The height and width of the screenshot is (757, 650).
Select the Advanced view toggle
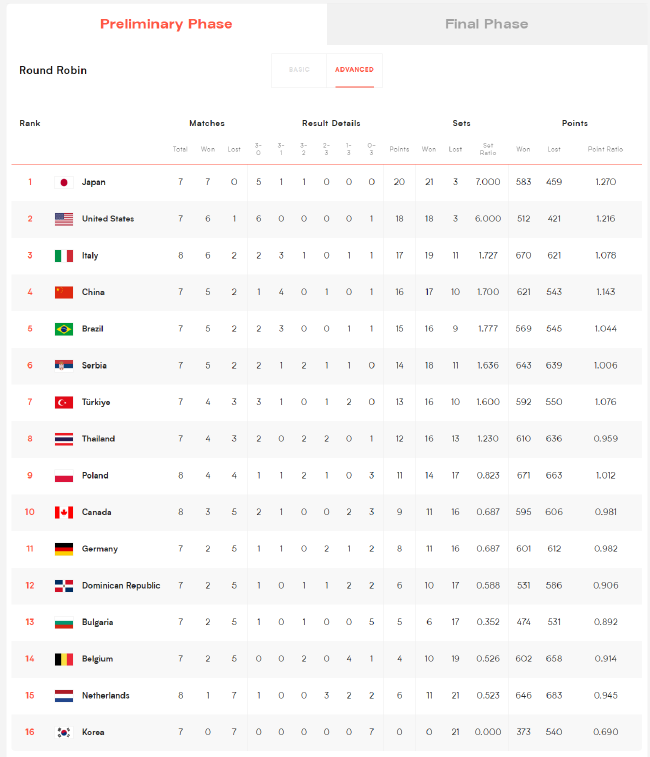pos(354,70)
